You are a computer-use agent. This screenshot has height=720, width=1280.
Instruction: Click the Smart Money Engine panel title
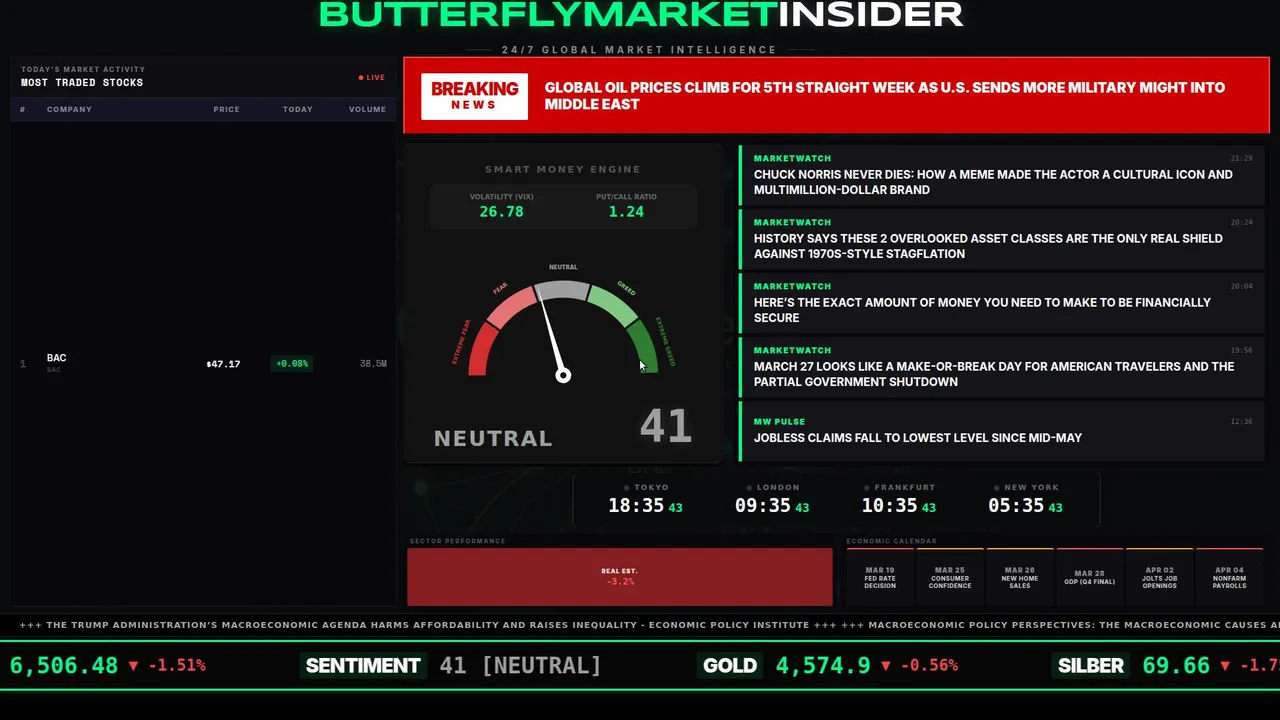(563, 169)
